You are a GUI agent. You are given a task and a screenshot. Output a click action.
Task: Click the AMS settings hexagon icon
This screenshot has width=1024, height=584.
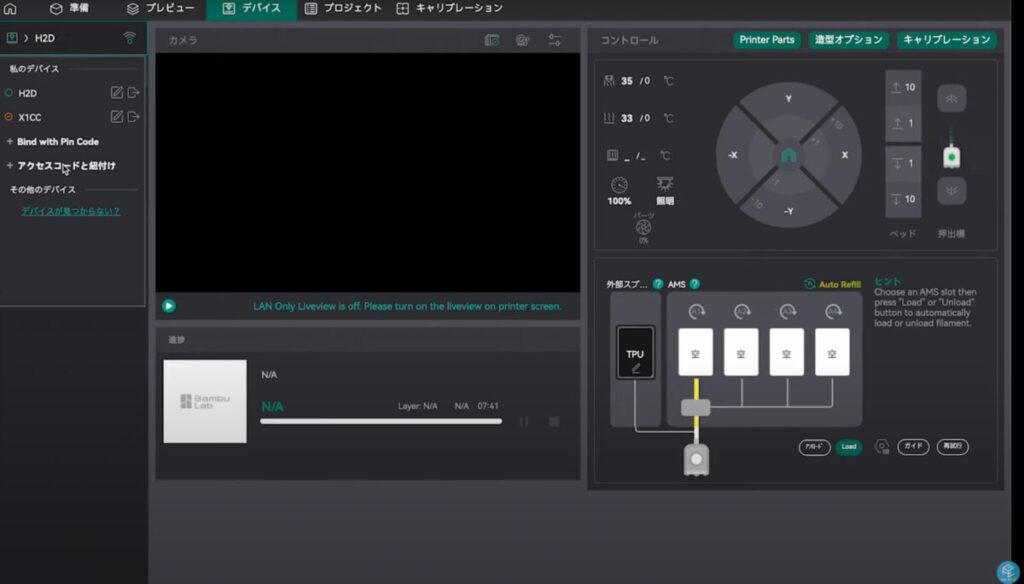(x=881, y=447)
